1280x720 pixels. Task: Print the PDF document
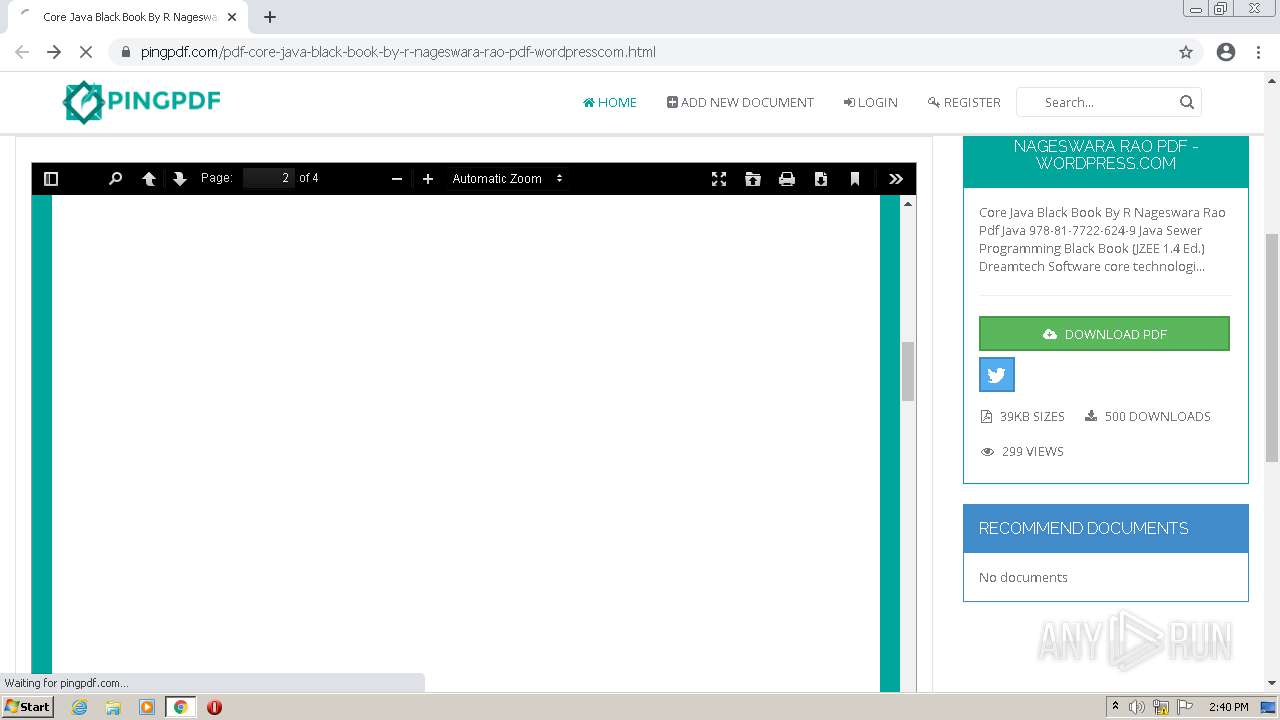click(787, 179)
